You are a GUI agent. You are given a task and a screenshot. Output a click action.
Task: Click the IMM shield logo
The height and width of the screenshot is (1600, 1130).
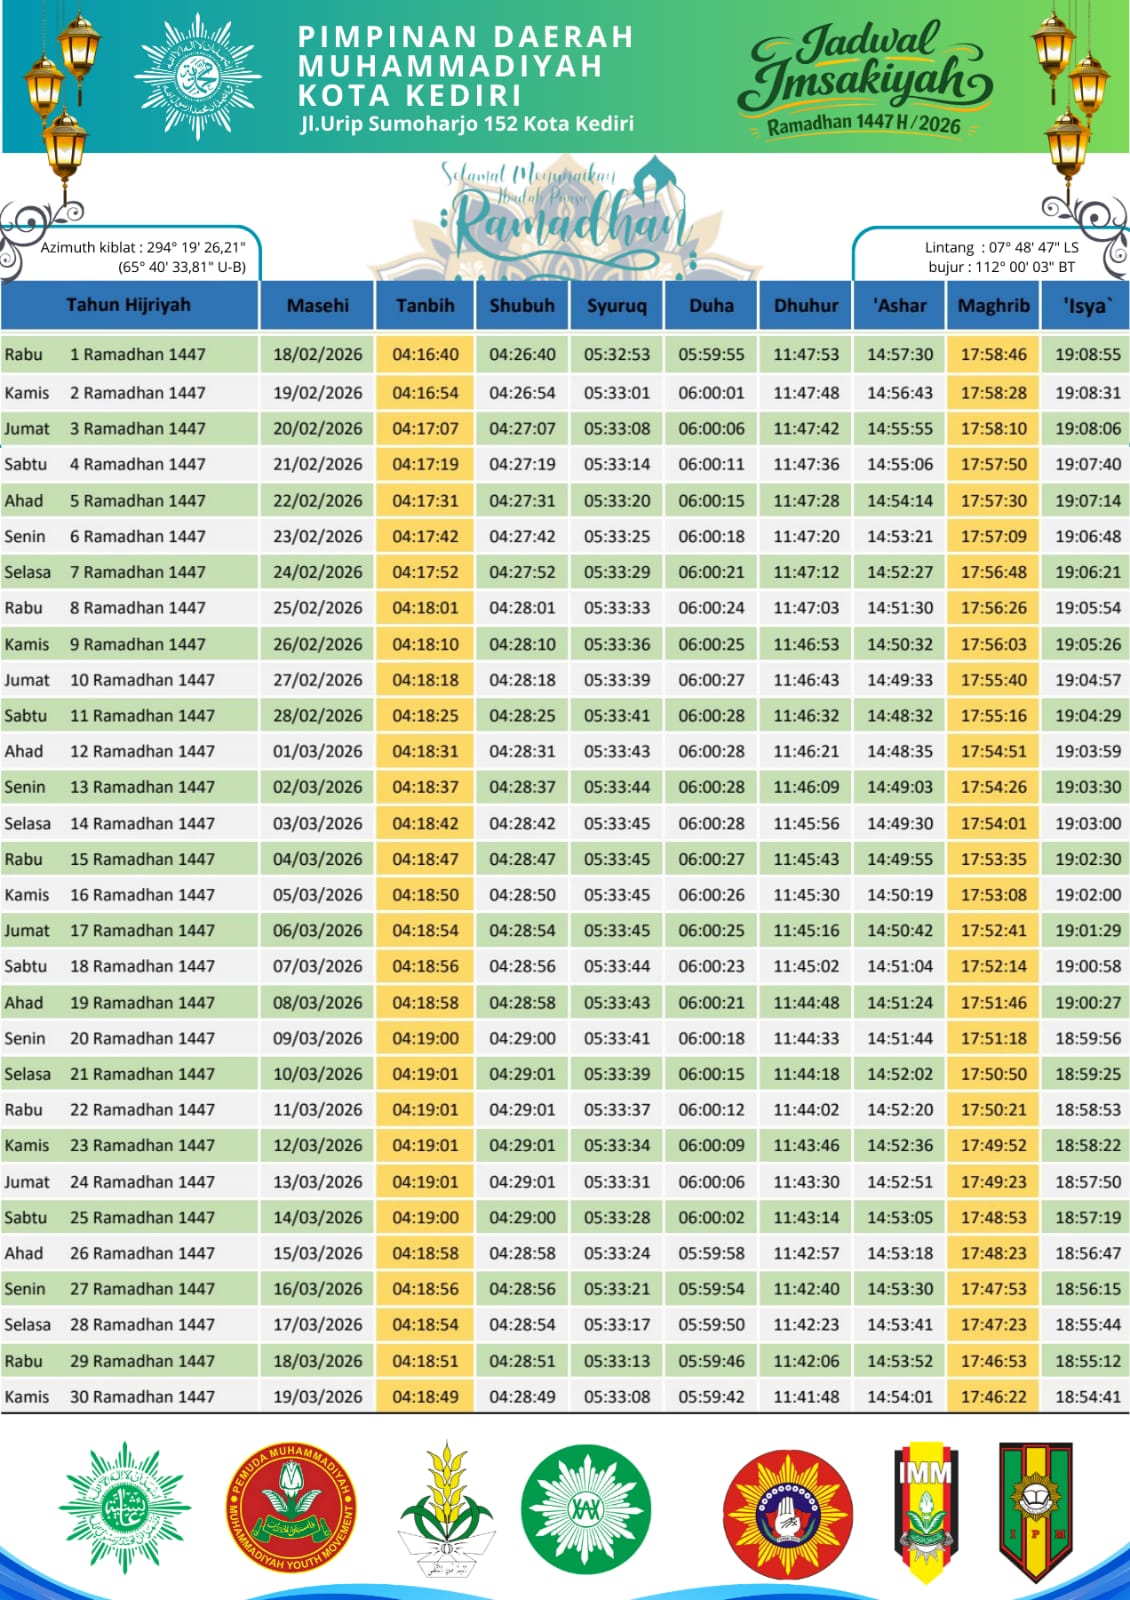pos(925,1512)
